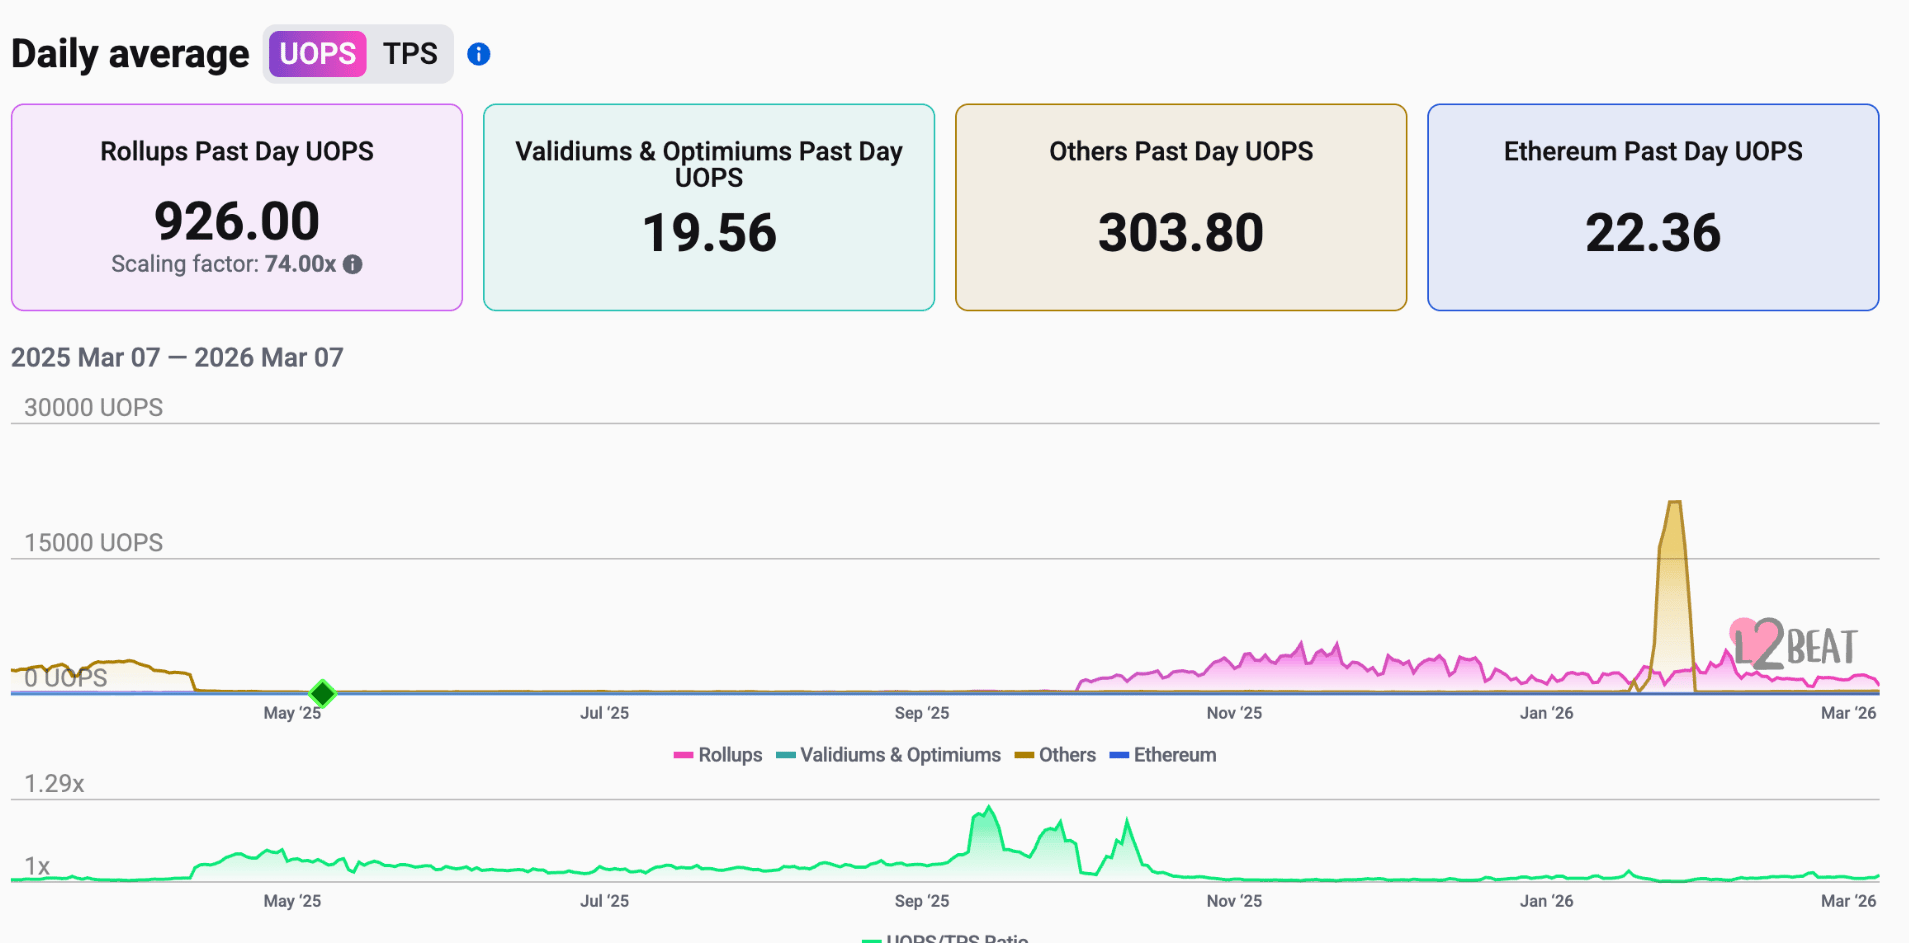Click the Others spike peak in chart
1909x943 pixels.
coord(1674,503)
